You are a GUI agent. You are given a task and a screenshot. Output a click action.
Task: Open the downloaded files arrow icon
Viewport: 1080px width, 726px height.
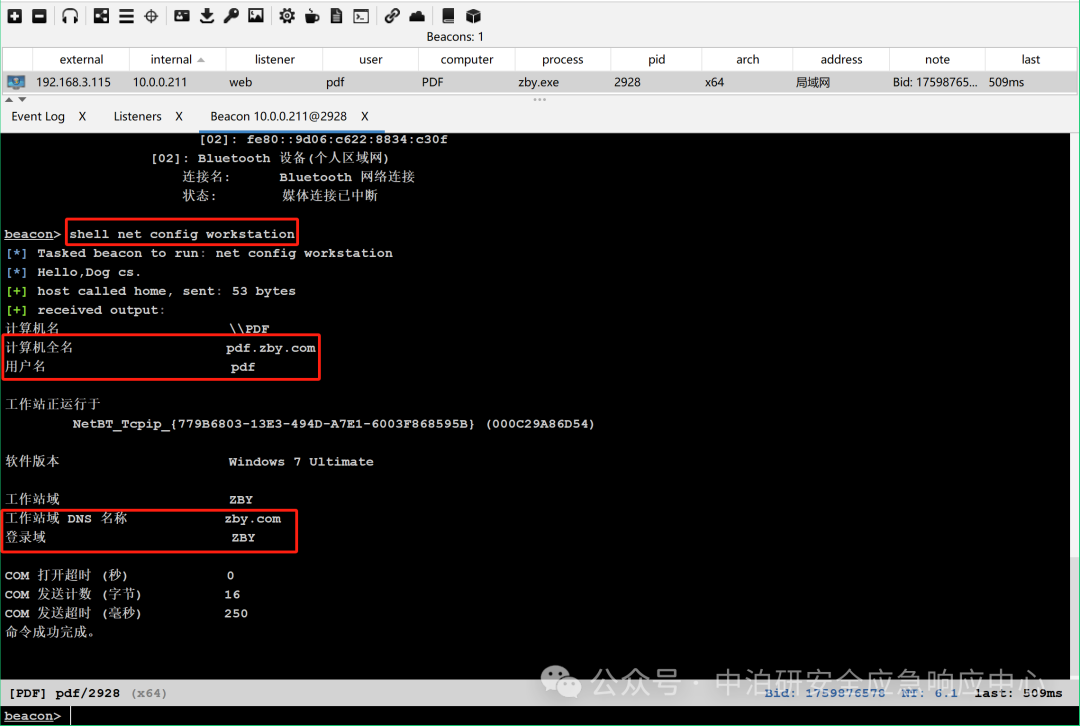coord(207,15)
